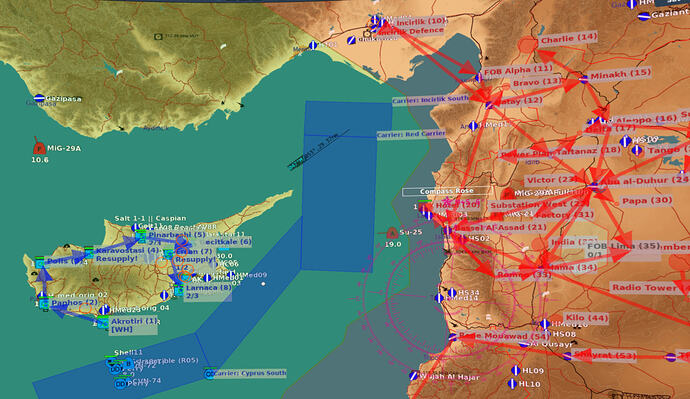Click the Incirlik Defence label
The width and height of the screenshot is (690, 399).
(411, 31)
